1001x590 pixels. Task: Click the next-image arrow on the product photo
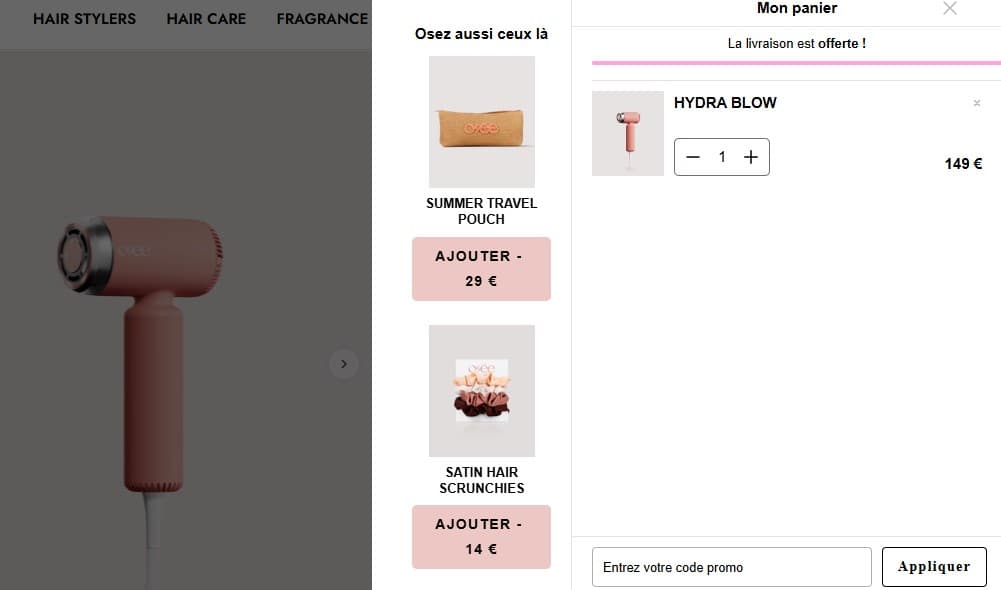coord(344,364)
